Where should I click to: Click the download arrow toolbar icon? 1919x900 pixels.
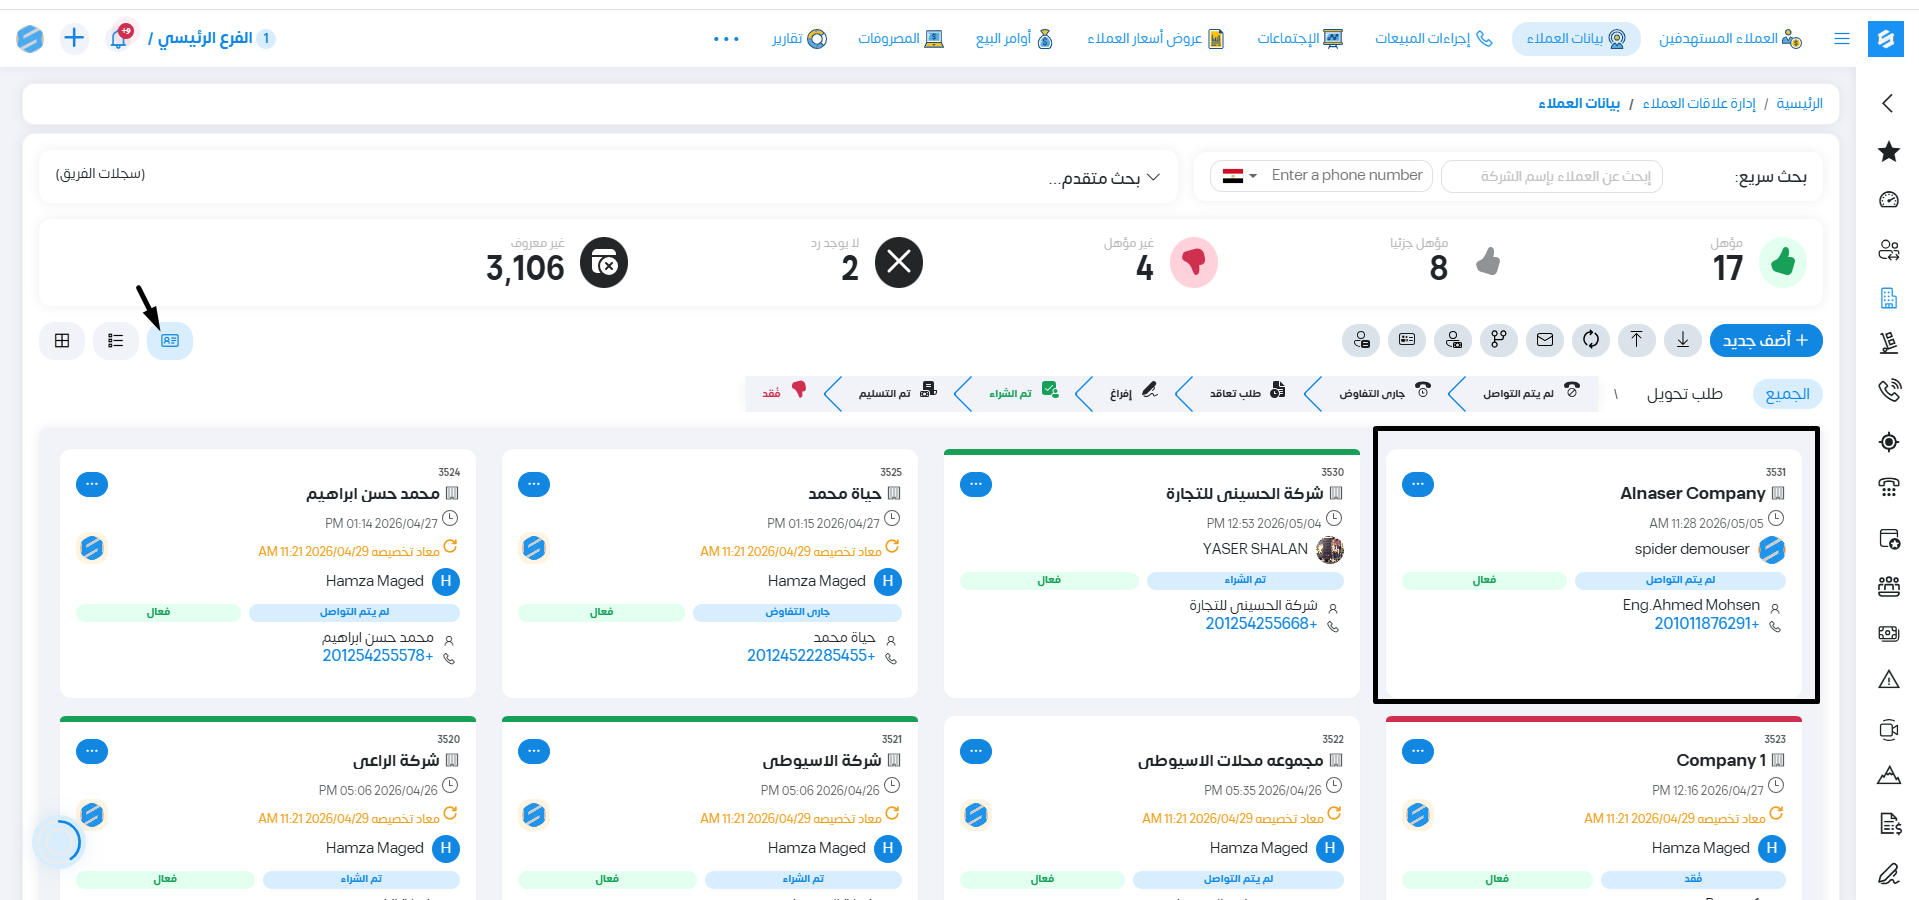(1683, 340)
